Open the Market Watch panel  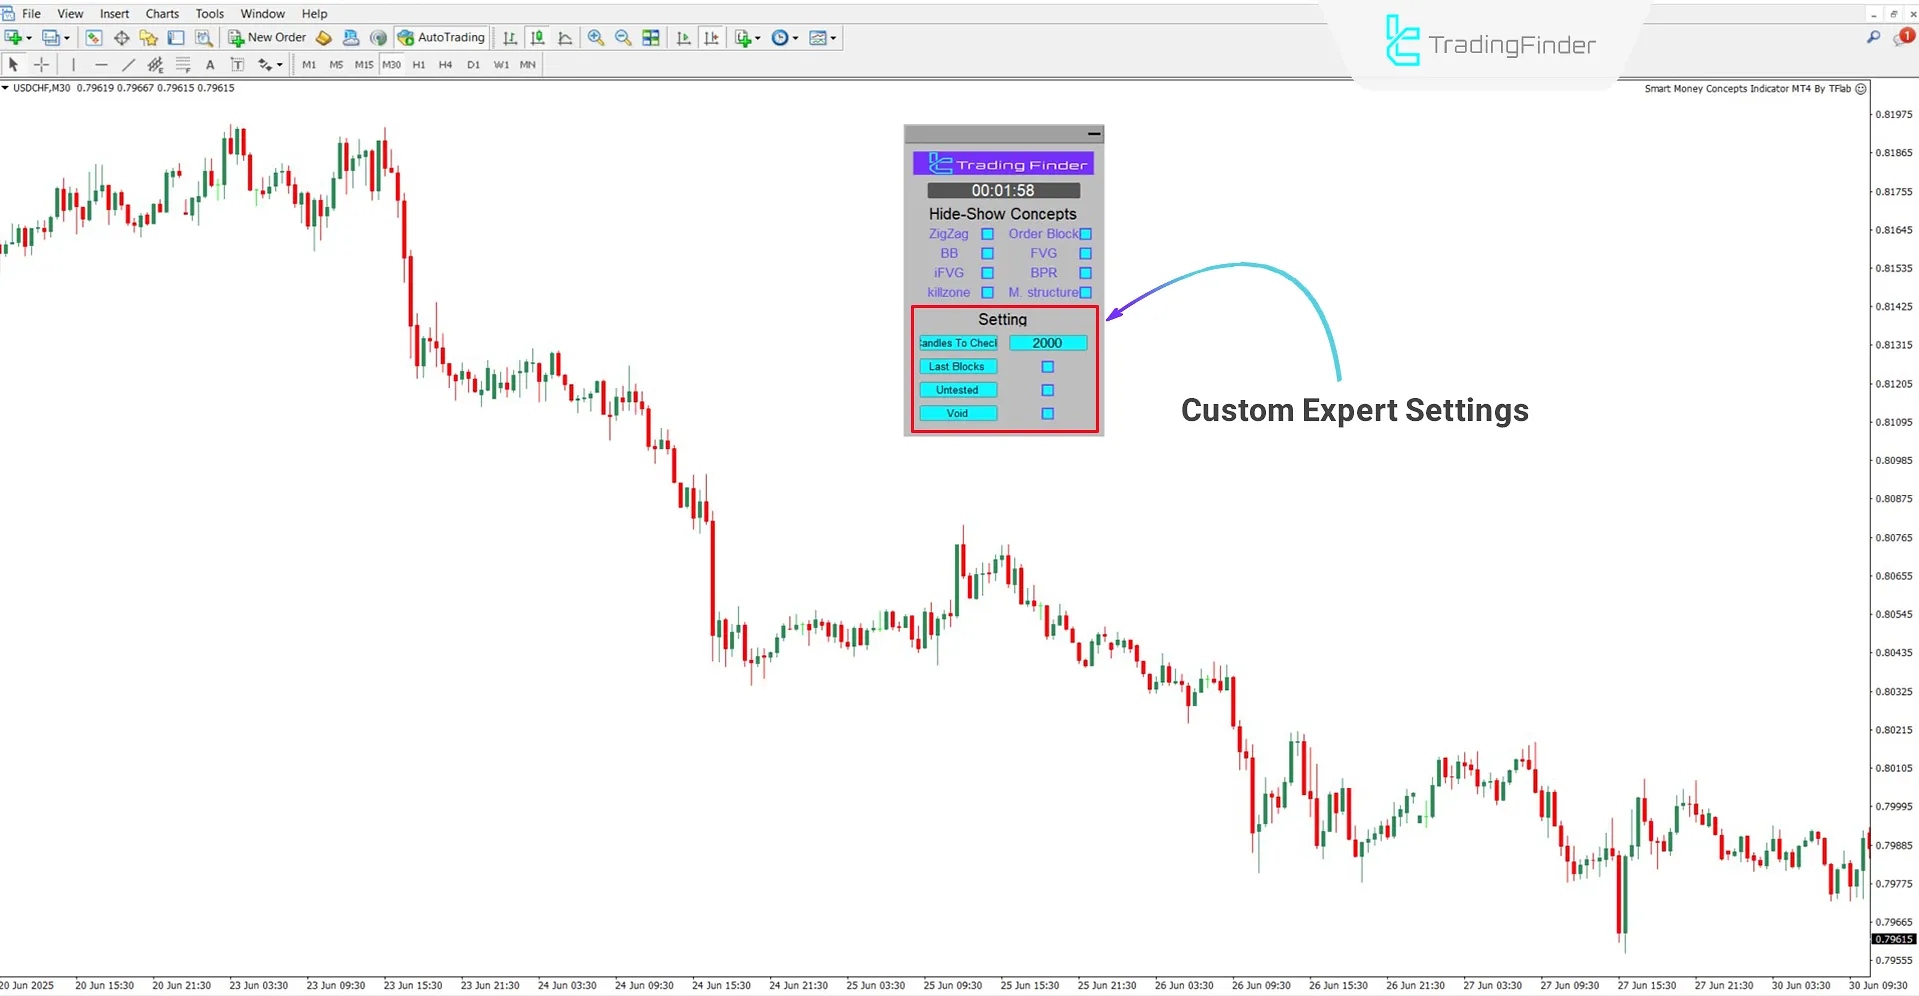click(x=94, y=37)
